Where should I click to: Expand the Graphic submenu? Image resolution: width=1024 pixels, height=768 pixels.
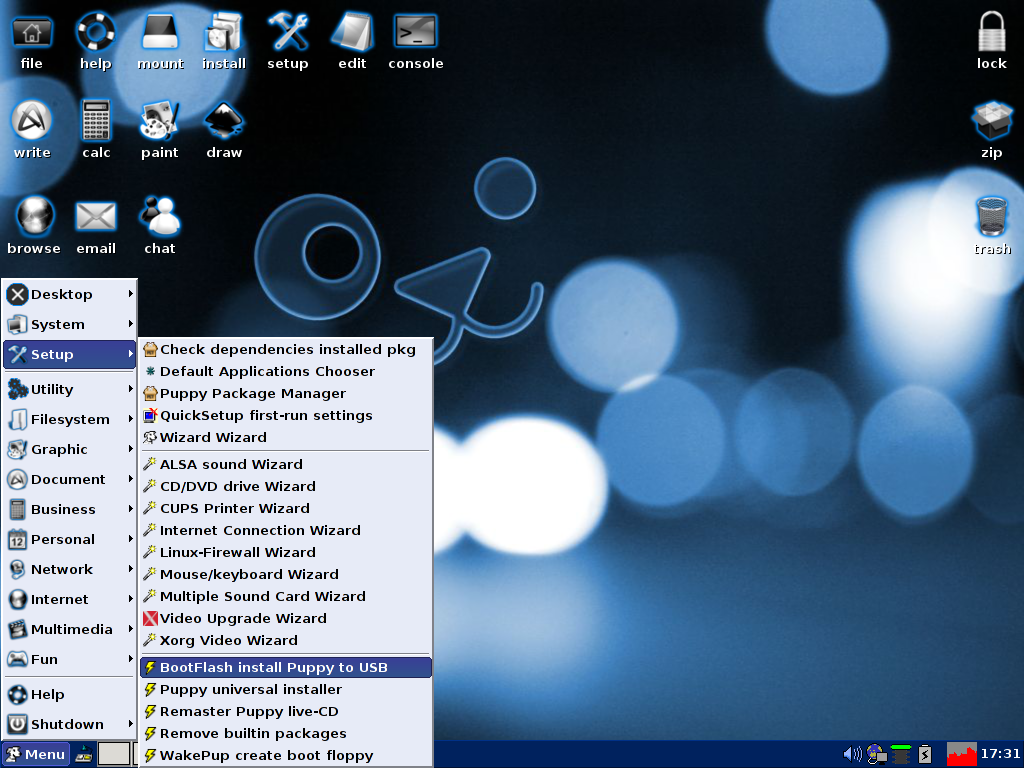tap(70, 450)
